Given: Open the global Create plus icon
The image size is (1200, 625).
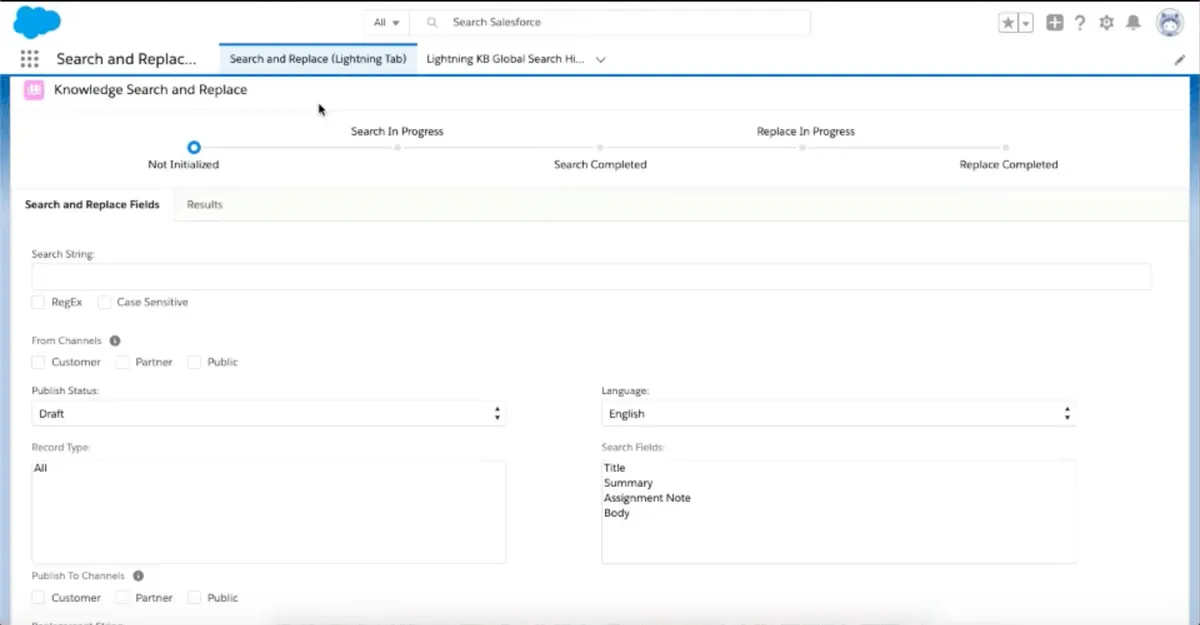Looking at the screenshot, I should [x=1055, y=23].
